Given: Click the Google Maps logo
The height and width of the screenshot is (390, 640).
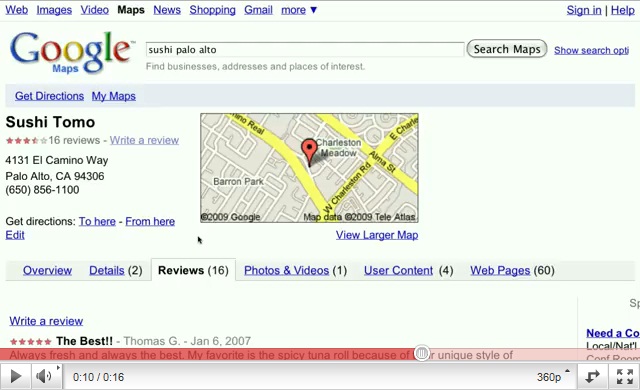Looking at the screenshot, I should coord(72,53).
